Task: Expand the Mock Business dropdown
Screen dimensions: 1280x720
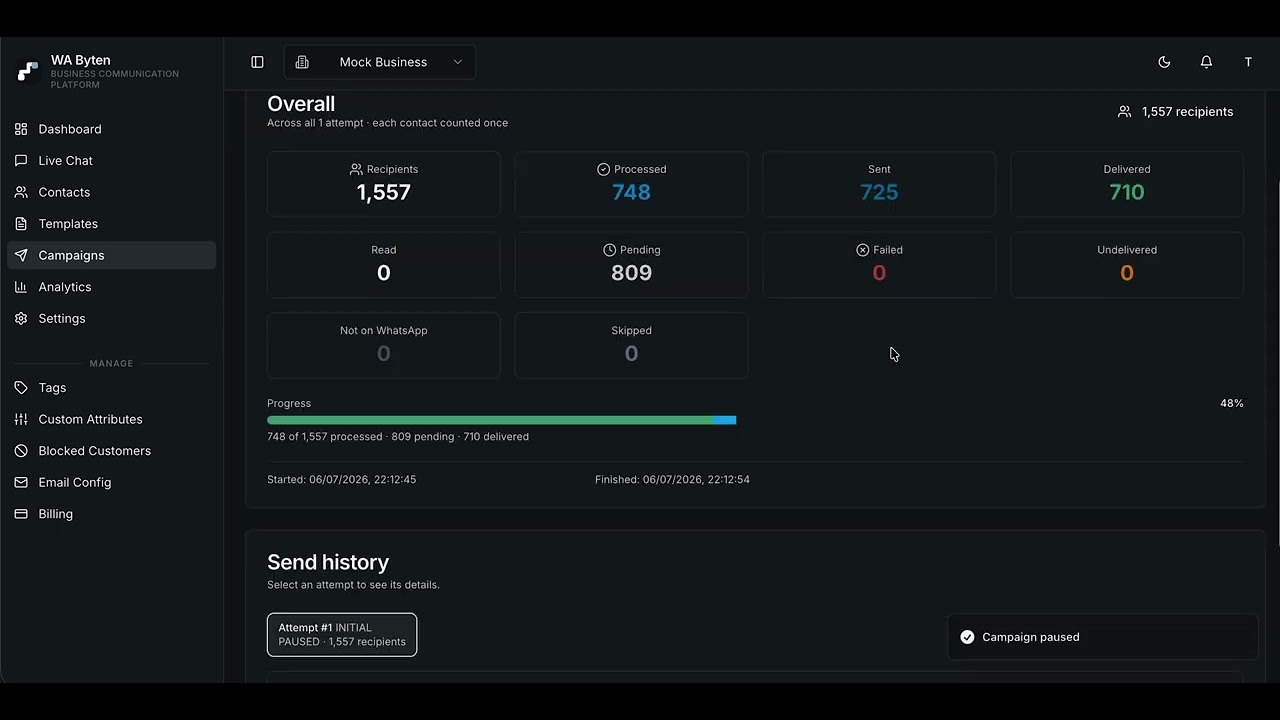Action: point(380,62)
